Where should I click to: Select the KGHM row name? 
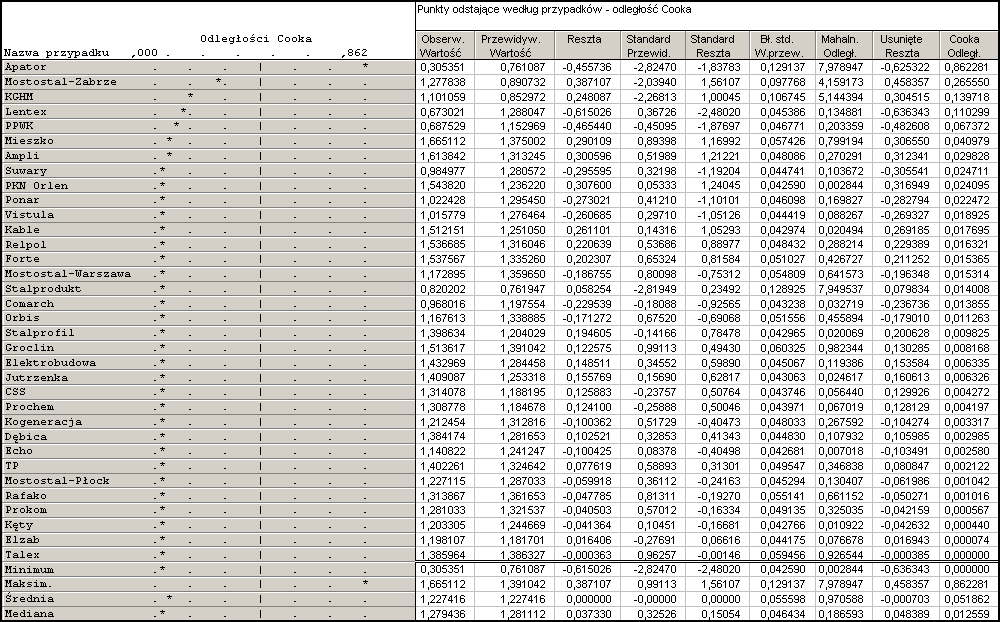[x=18, y=96]
